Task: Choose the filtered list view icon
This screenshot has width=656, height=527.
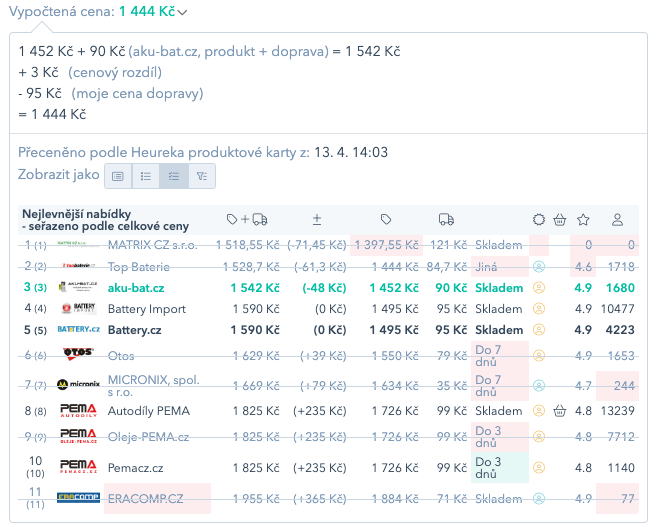Action: (202, 176)
